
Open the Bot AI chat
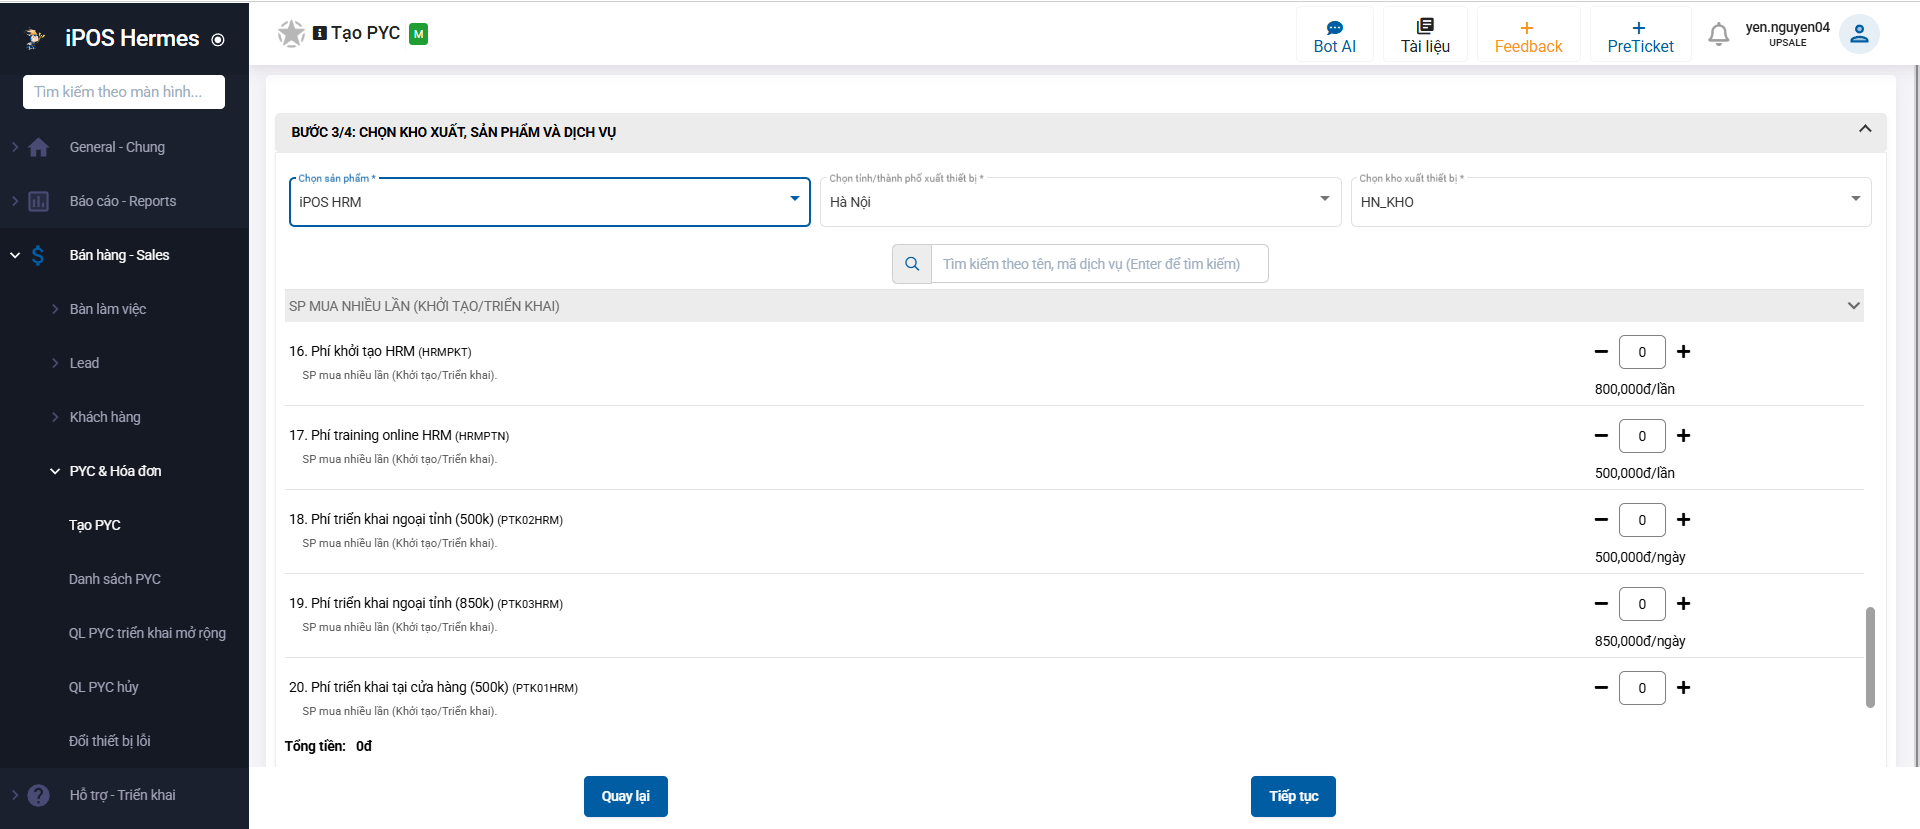[x=1335, y=36]
